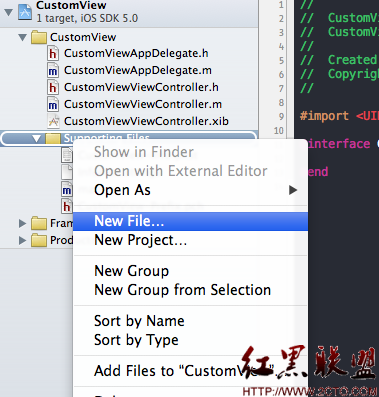
Task: Click the CustomViewViewController.m implementation icon
Action: coord(53,105)
